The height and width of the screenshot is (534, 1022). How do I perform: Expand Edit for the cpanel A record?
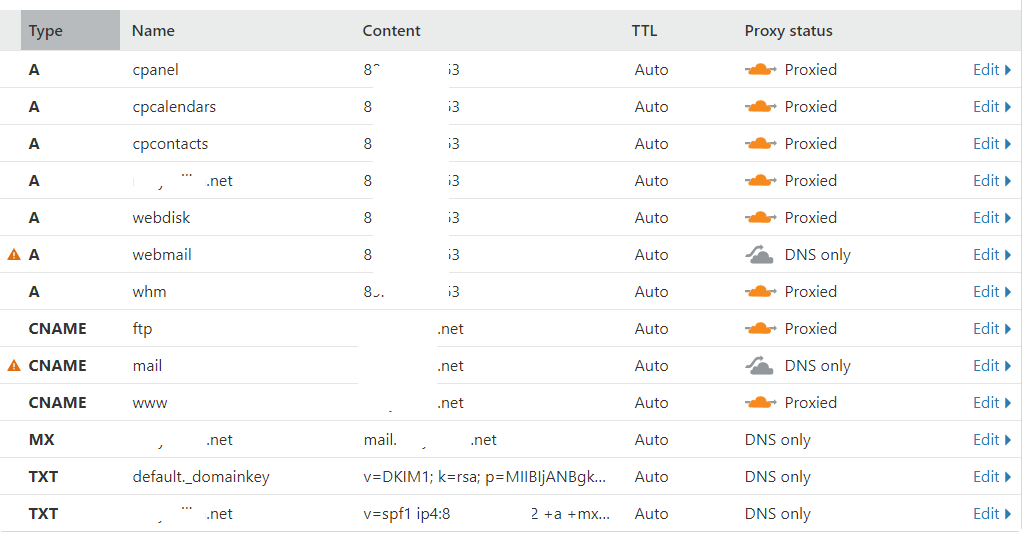click(991, 69)
